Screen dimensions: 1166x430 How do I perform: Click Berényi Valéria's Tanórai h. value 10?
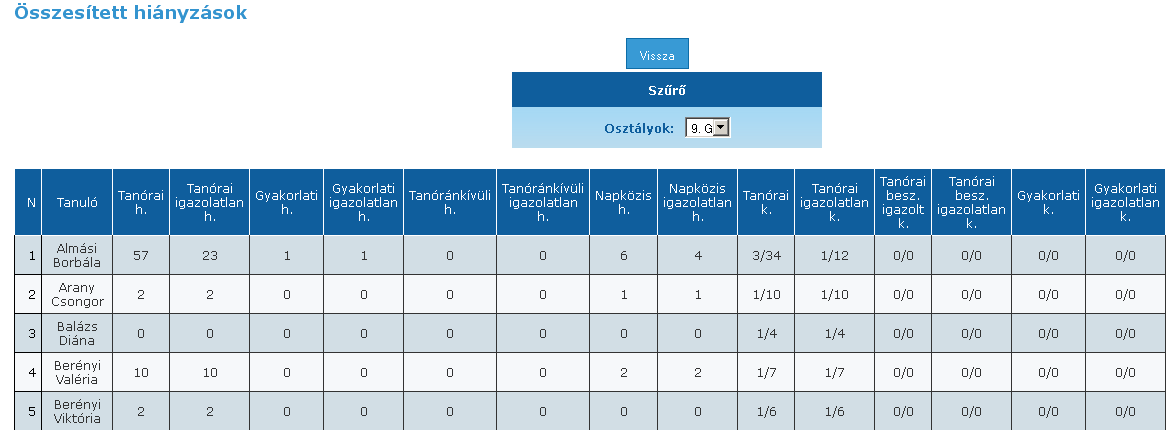141,372
